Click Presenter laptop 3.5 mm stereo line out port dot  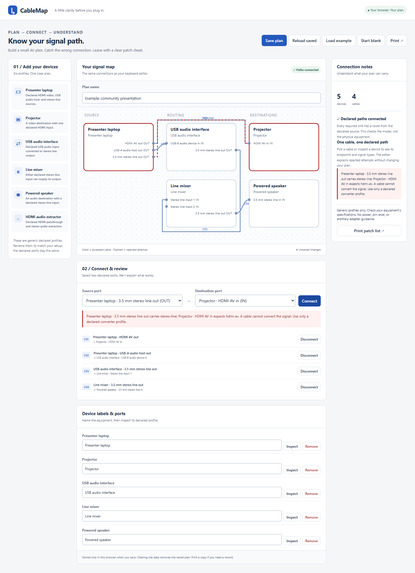click(153, 157)
